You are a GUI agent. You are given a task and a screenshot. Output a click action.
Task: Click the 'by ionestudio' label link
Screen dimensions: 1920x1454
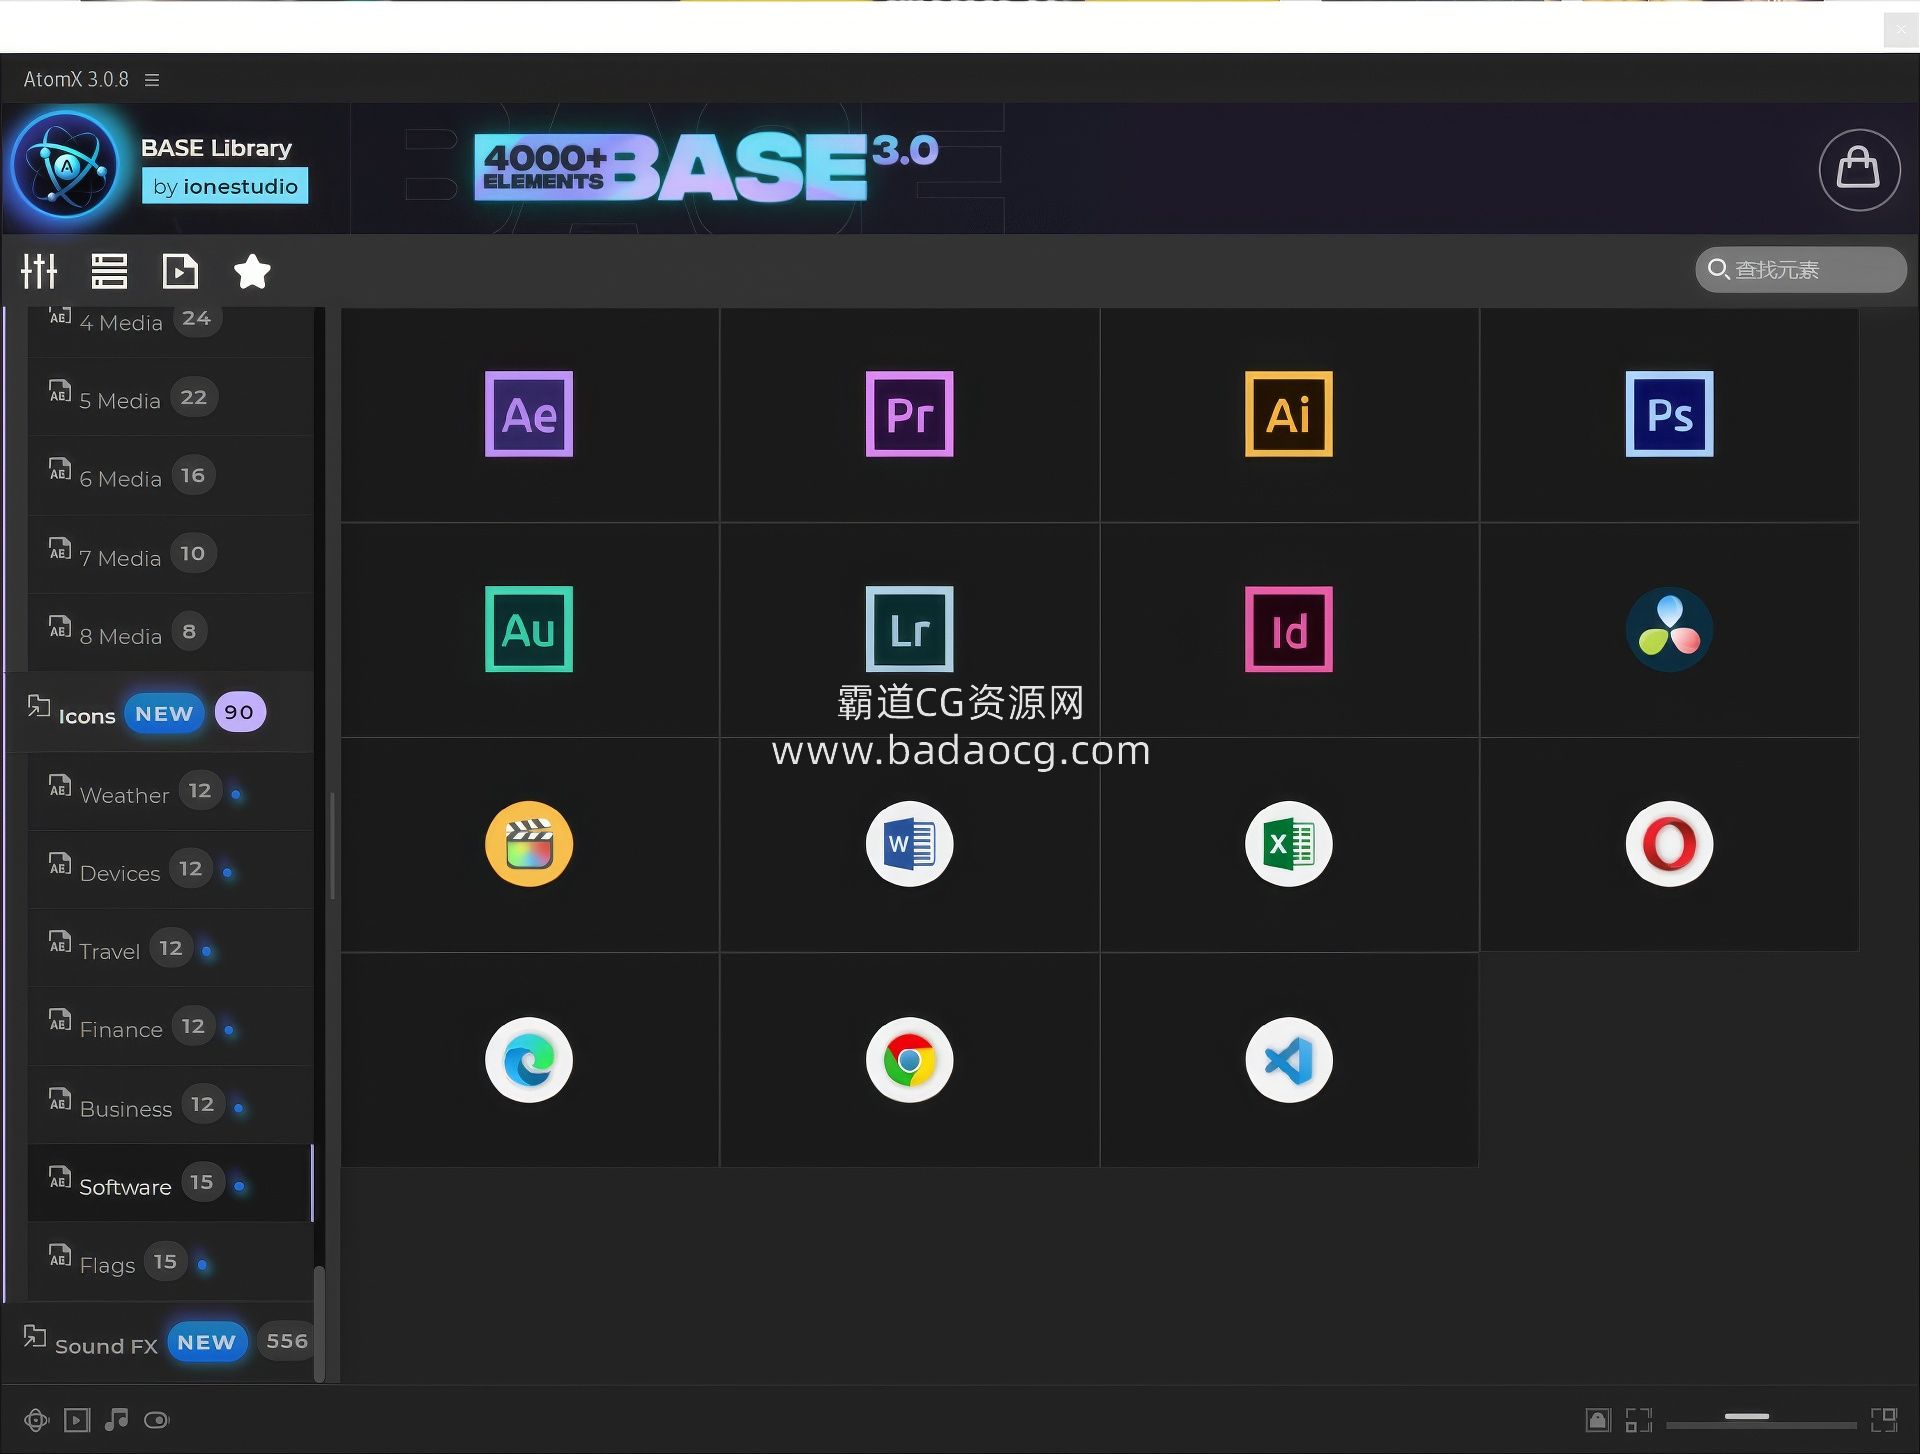click(225, 186)
